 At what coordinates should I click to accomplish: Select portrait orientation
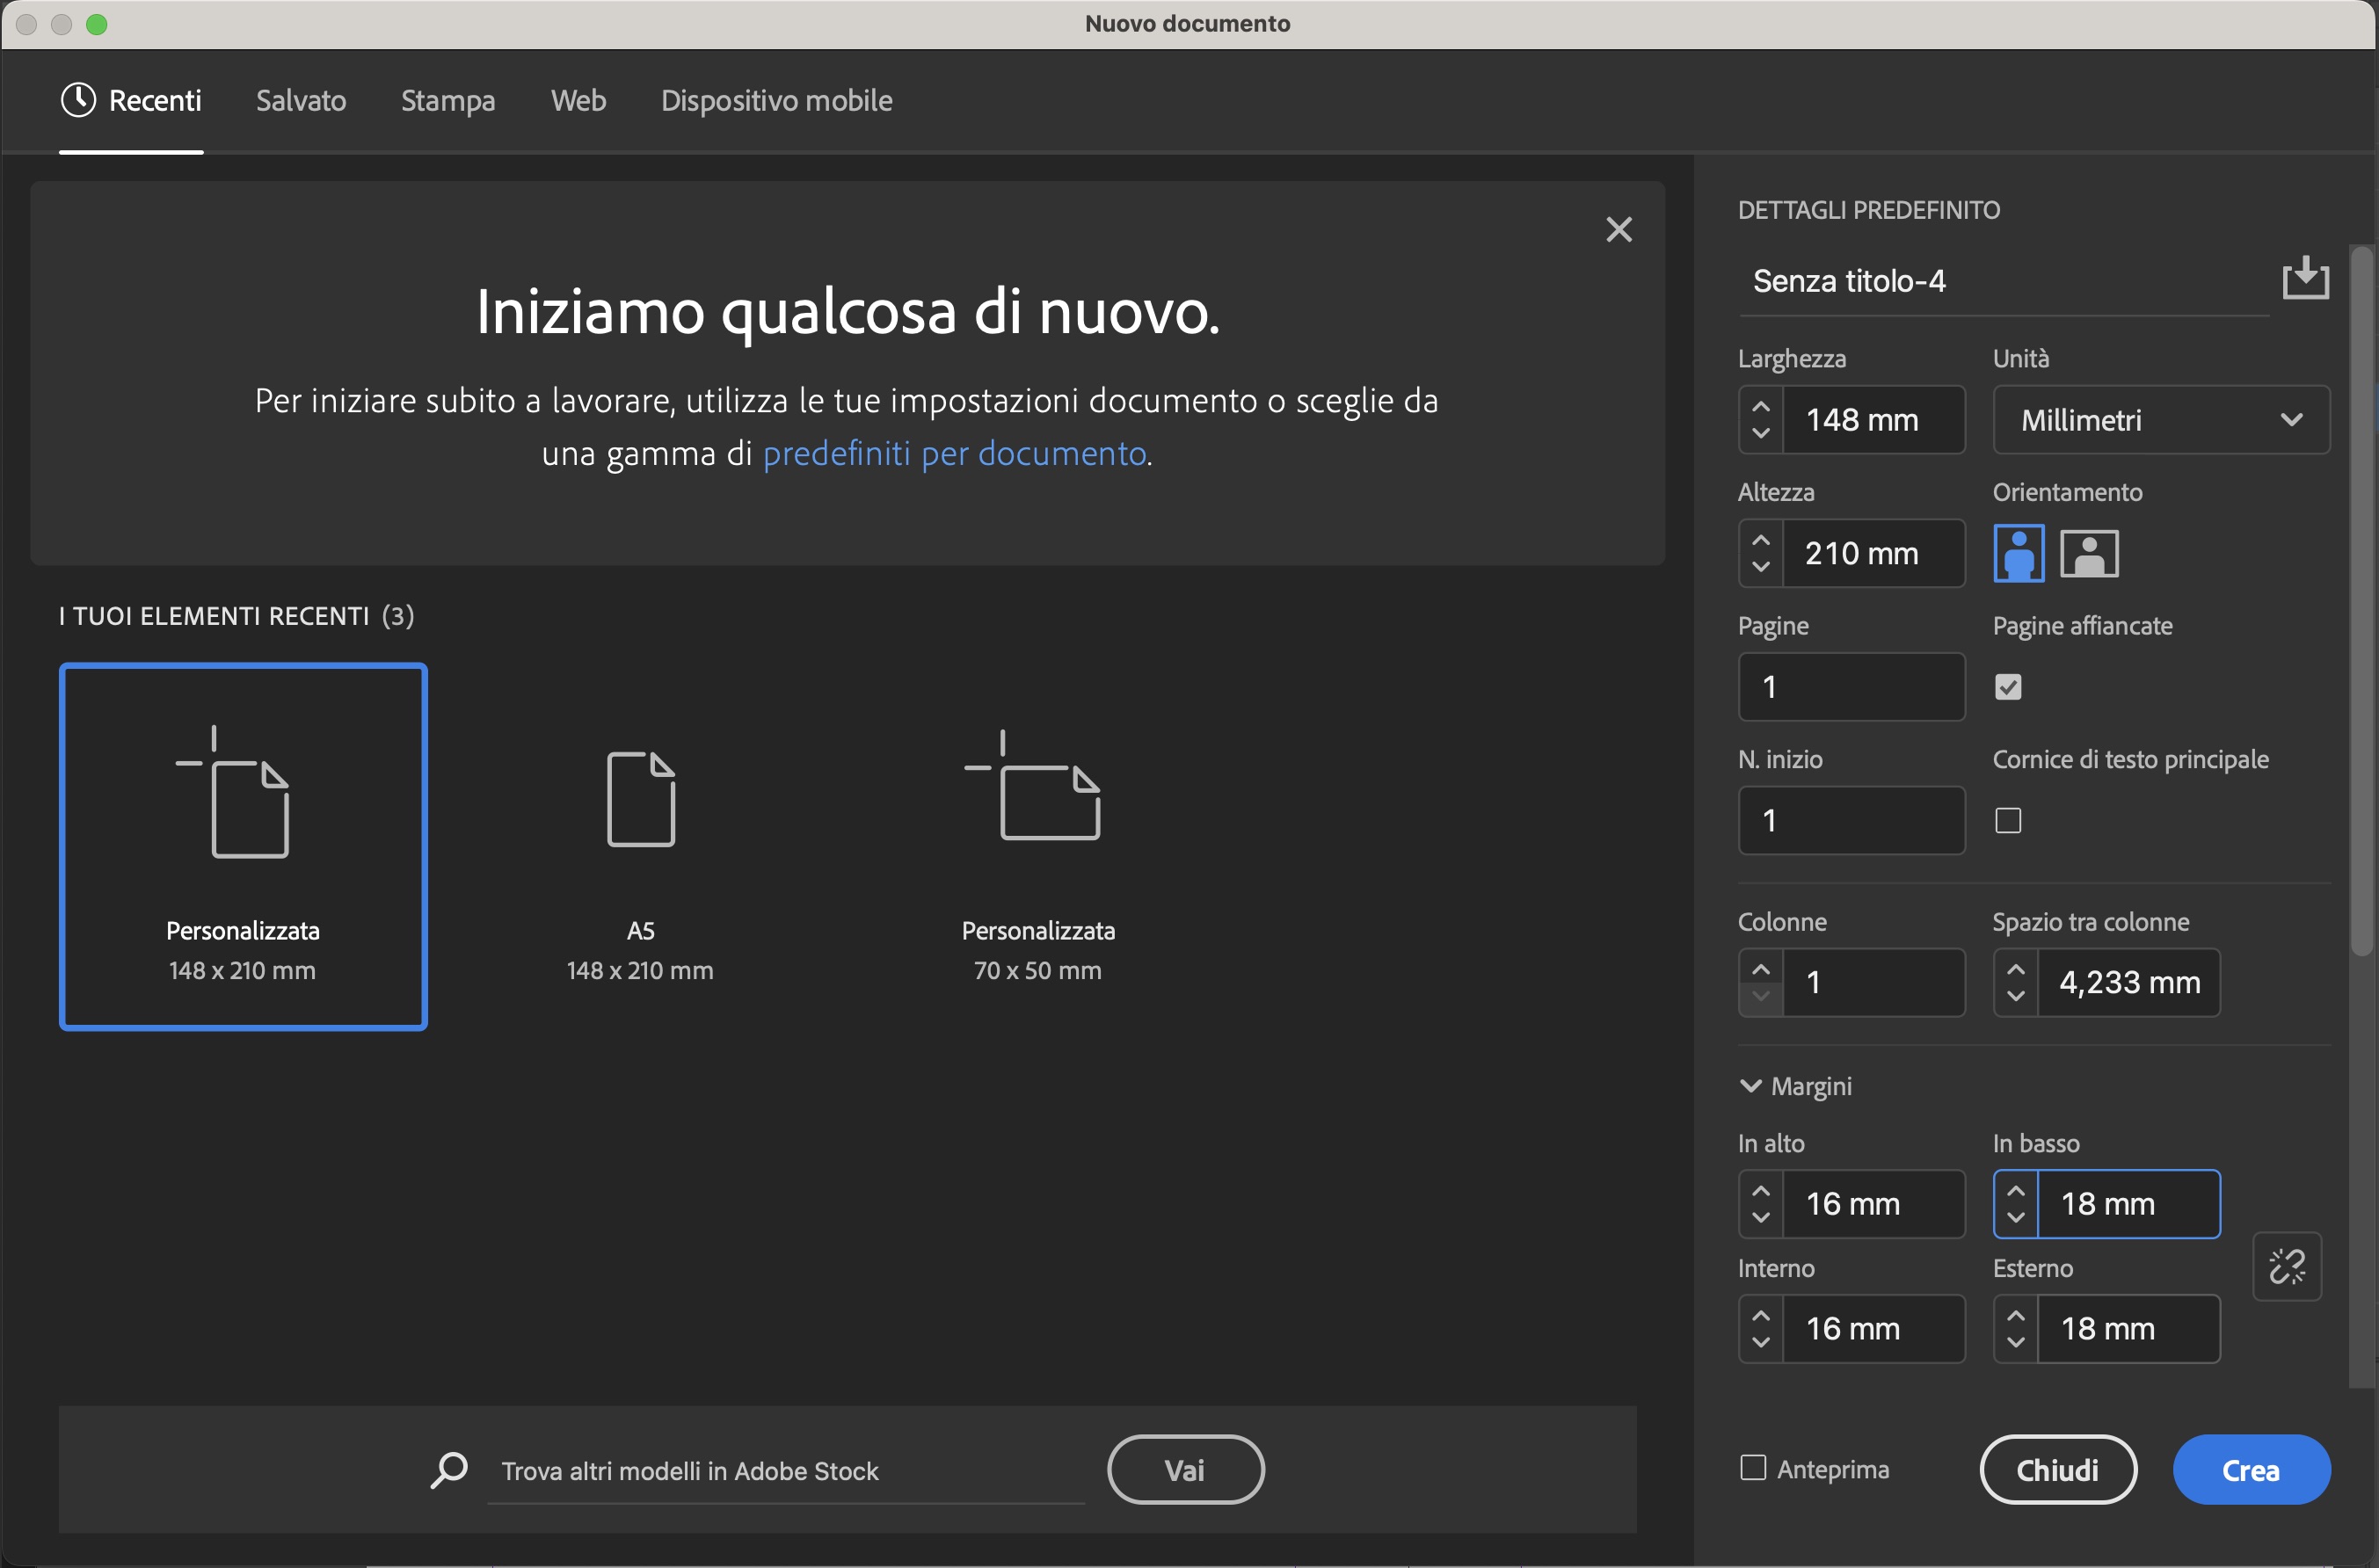2019,553
